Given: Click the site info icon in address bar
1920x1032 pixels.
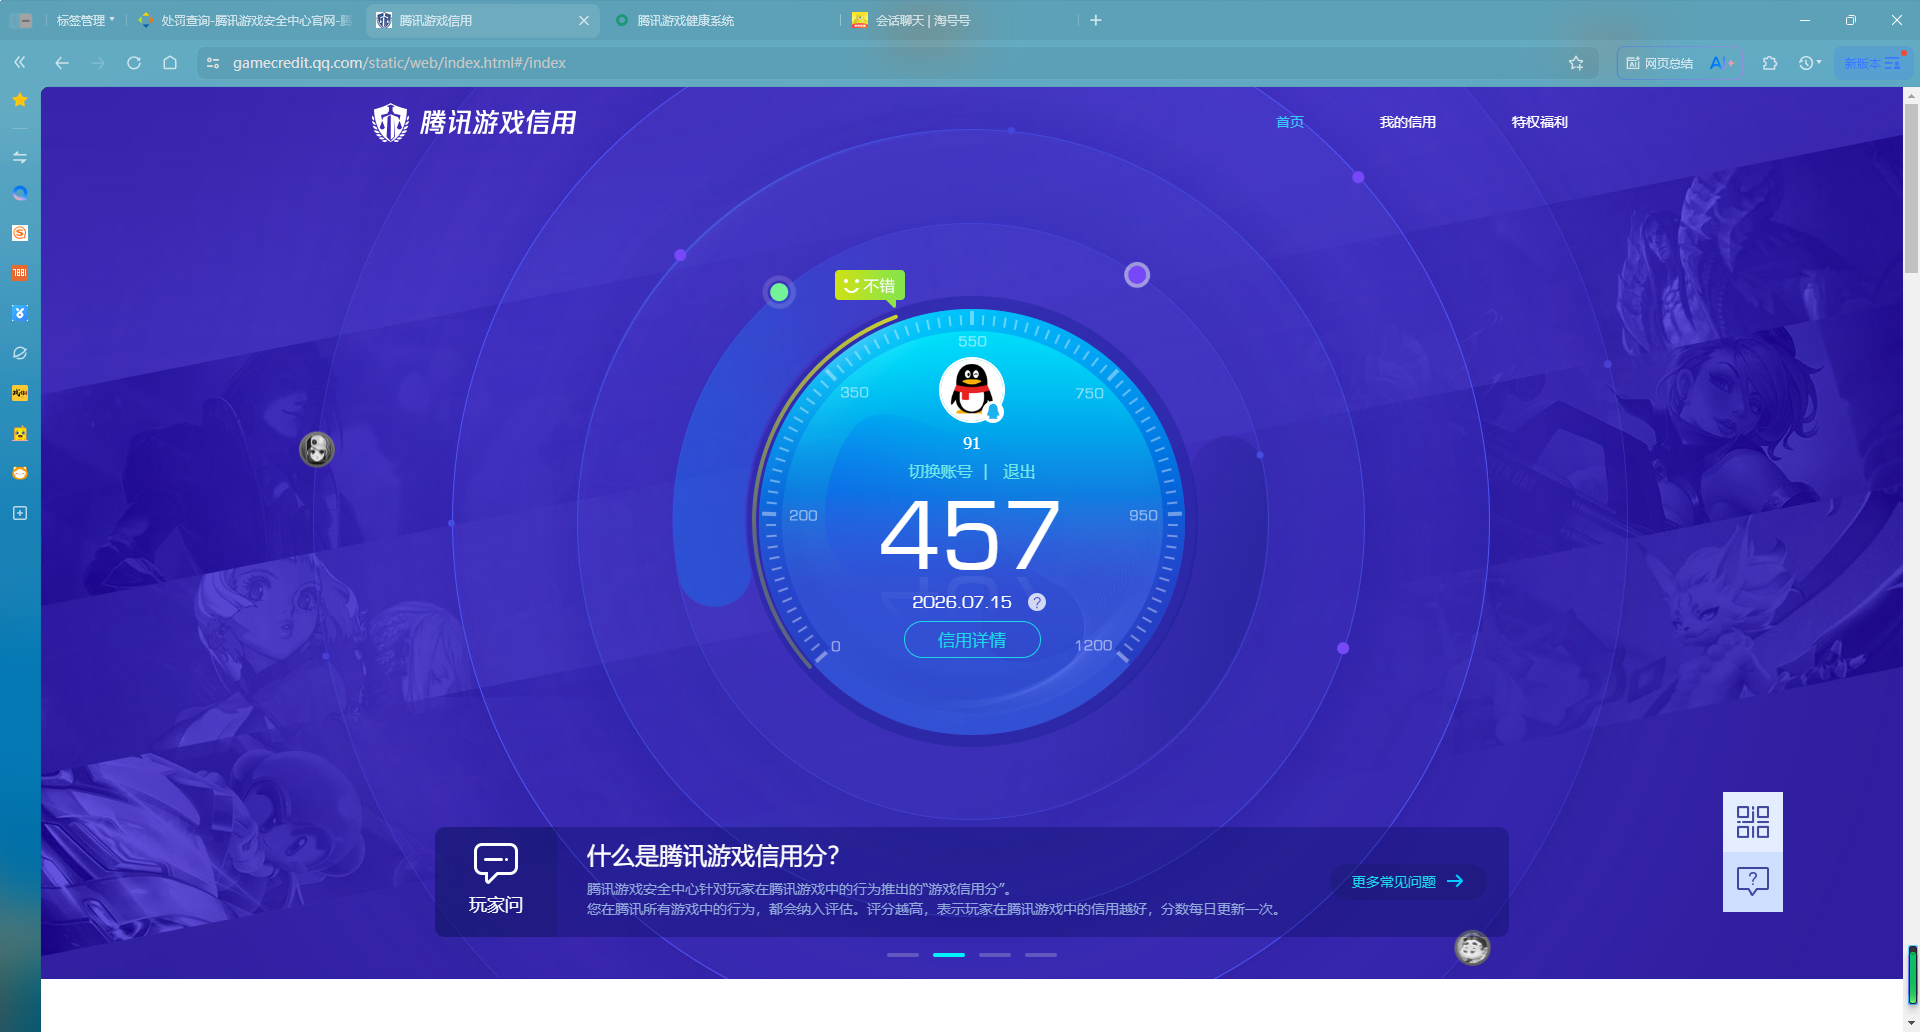Looking at the screenshot, I should coord(213,63).
